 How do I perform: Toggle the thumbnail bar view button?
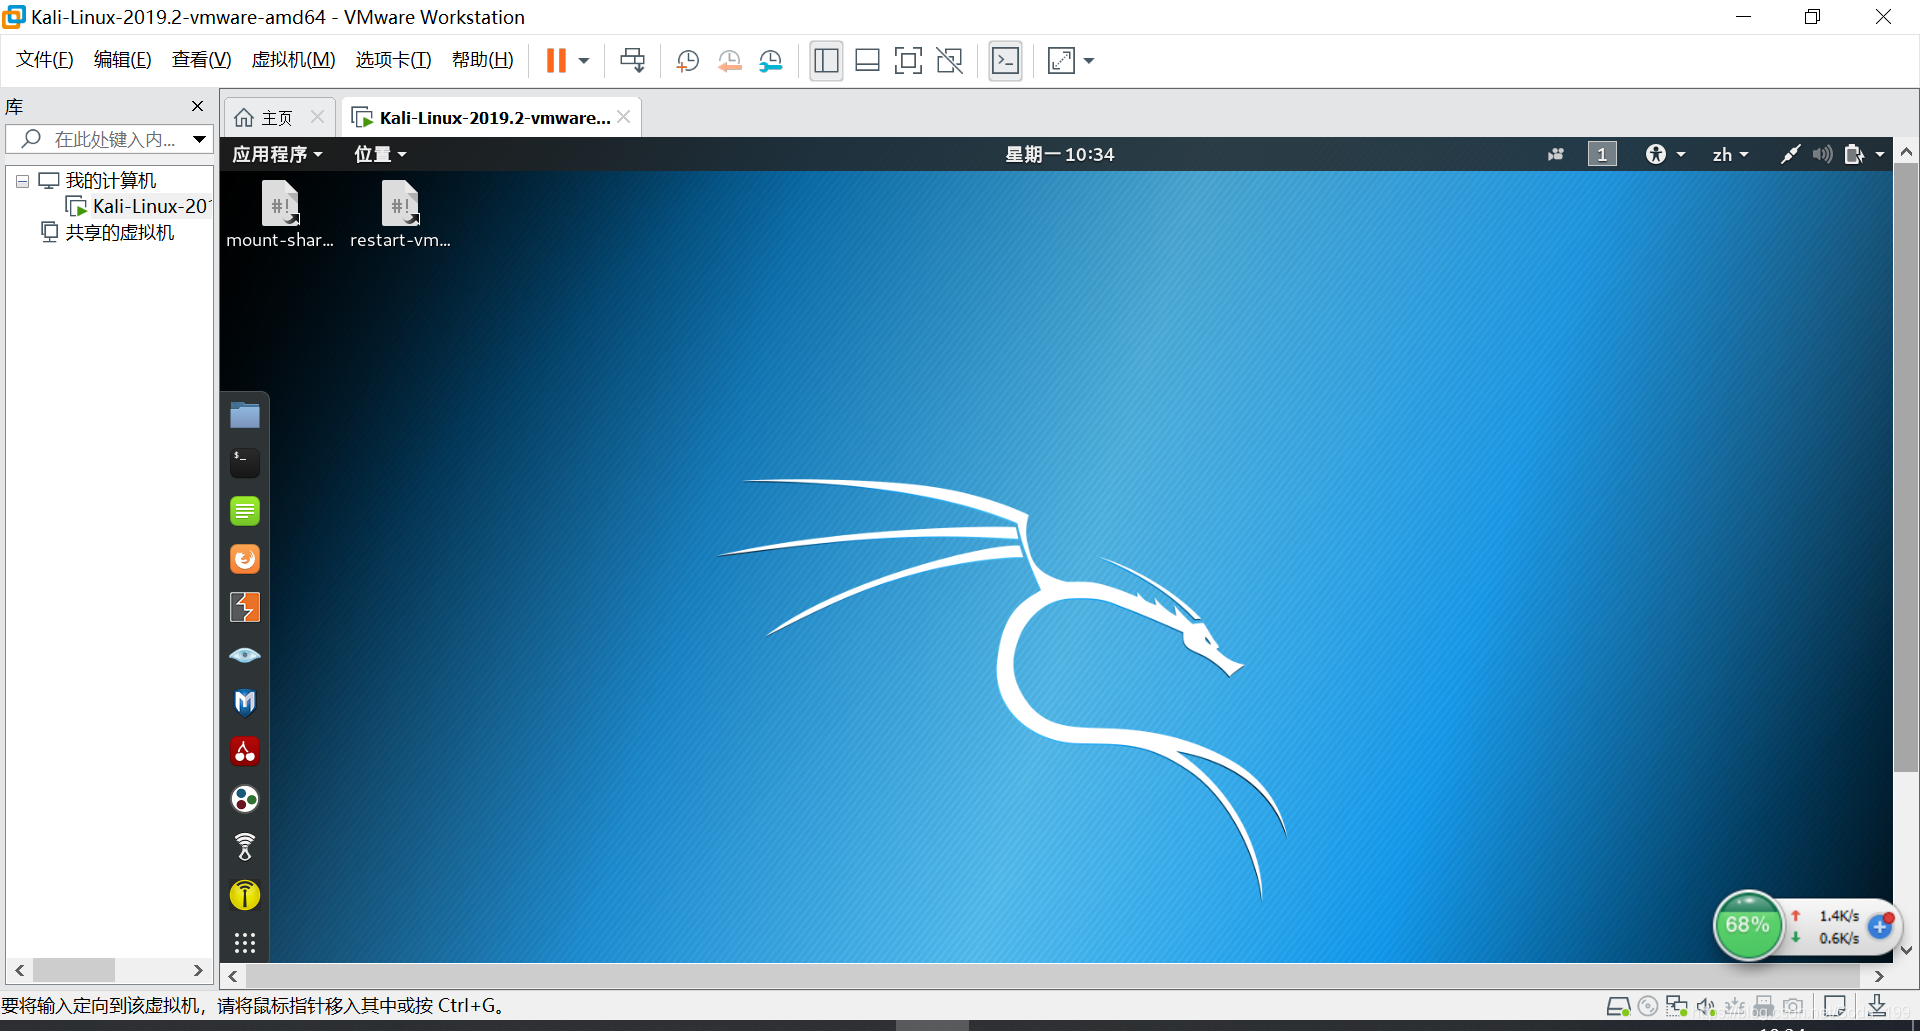(x=867, y=61)
